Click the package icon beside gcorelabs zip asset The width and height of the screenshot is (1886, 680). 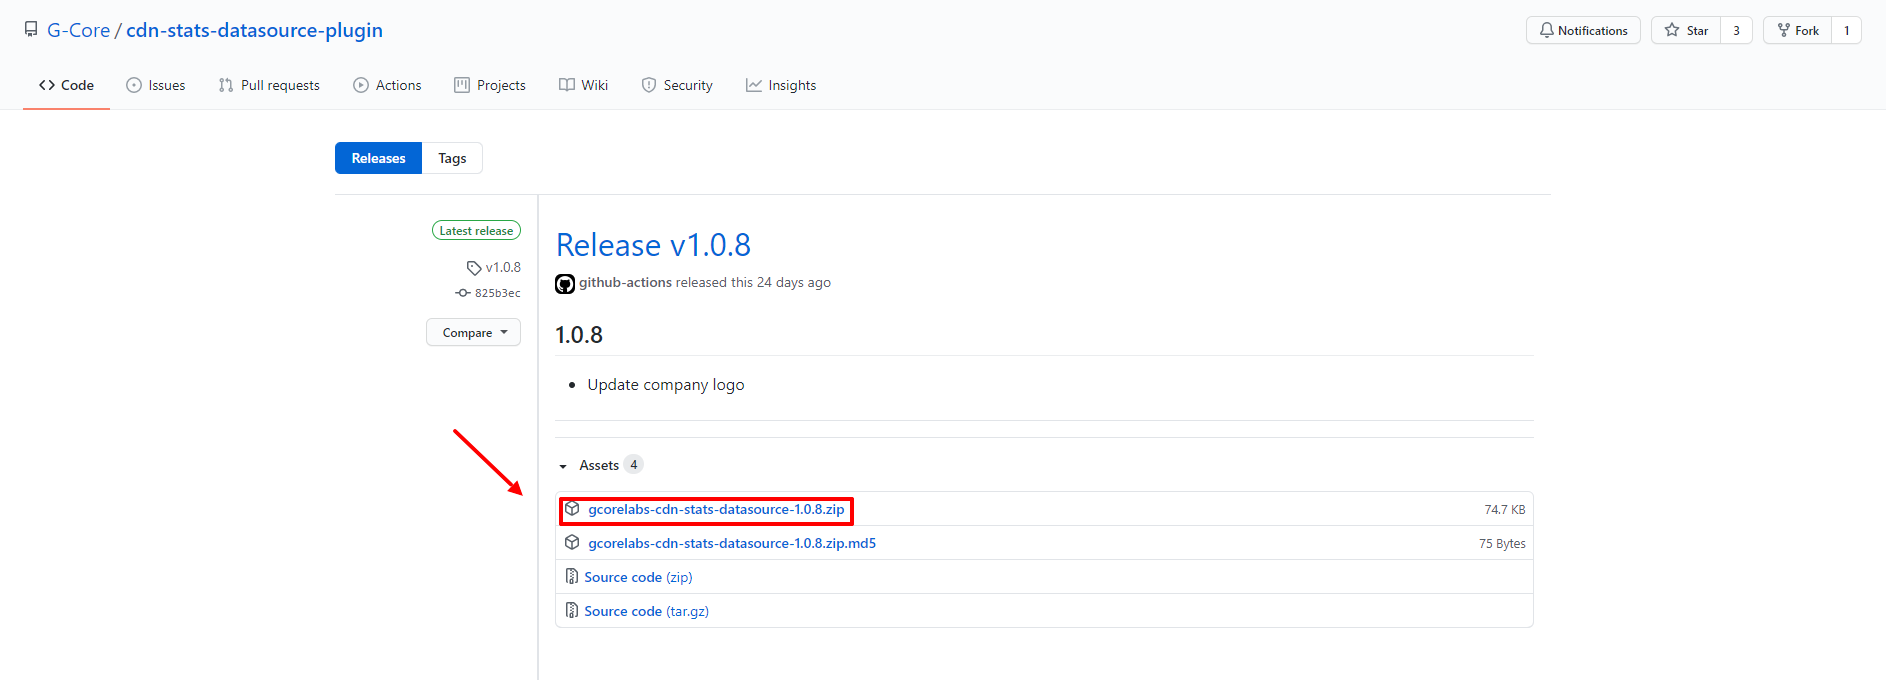pos(572,509)
